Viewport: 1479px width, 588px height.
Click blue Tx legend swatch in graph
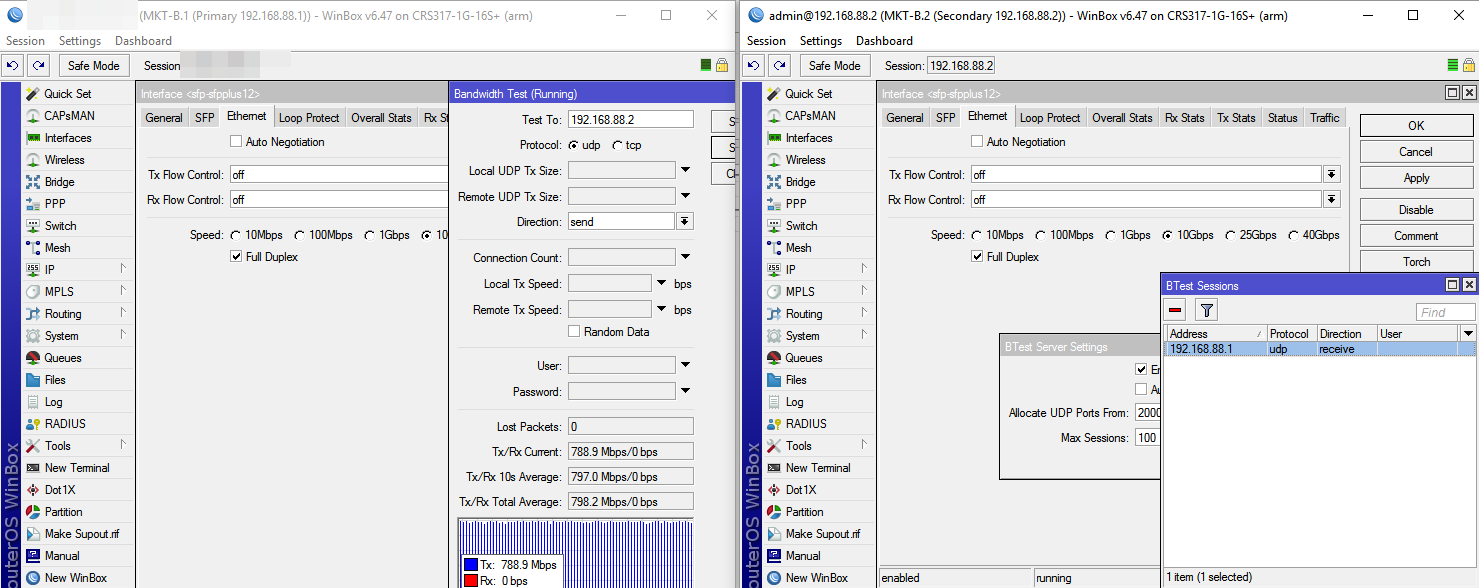471,565
